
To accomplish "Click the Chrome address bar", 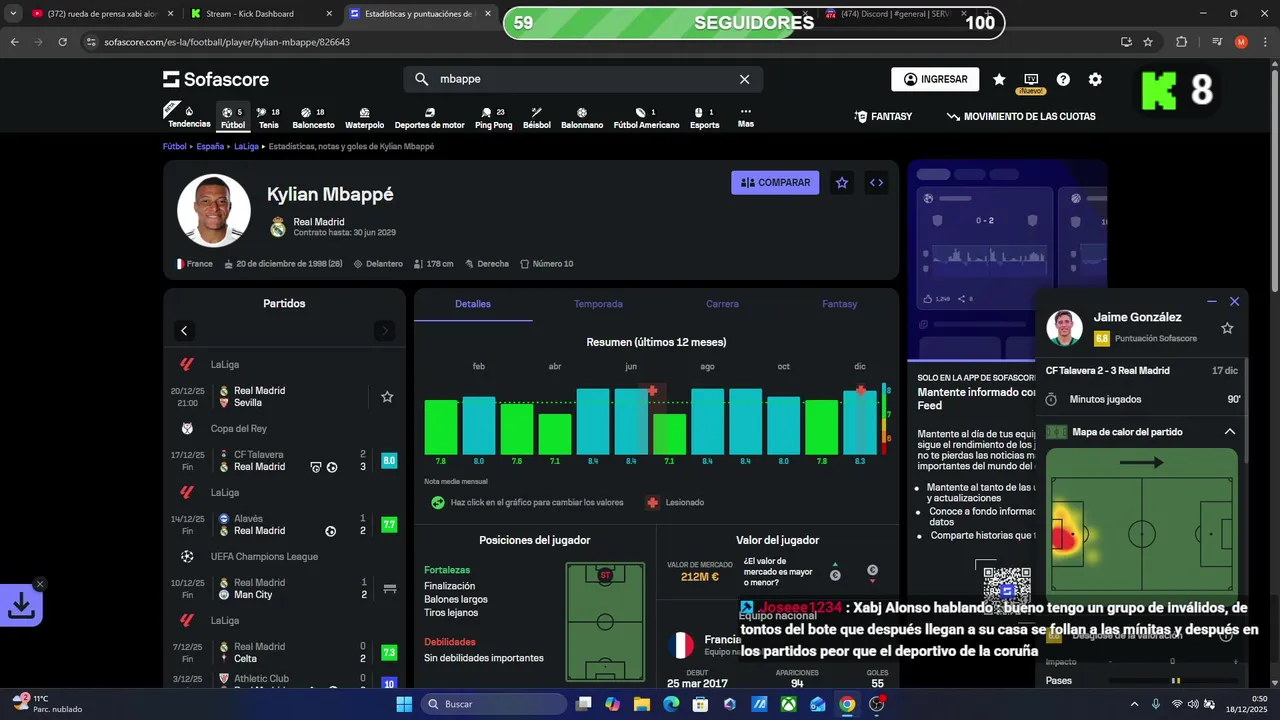I will [600, 42].
